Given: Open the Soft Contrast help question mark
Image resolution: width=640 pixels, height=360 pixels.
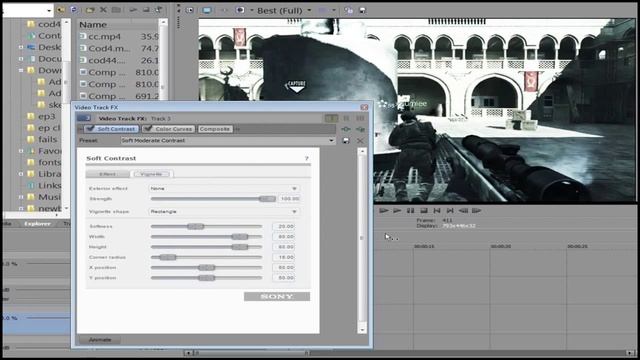Looking at the screenshot, I should [307, 158].
